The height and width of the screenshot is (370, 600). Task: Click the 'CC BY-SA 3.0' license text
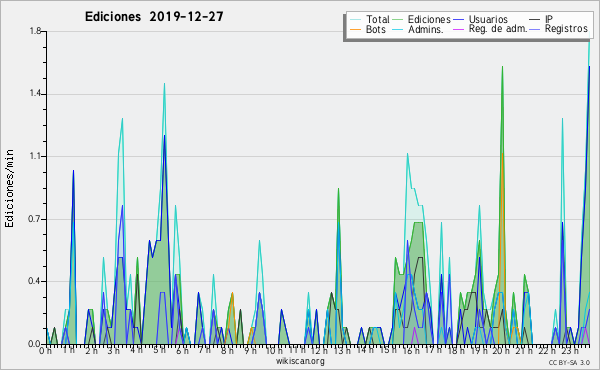(x=569, y=362)
